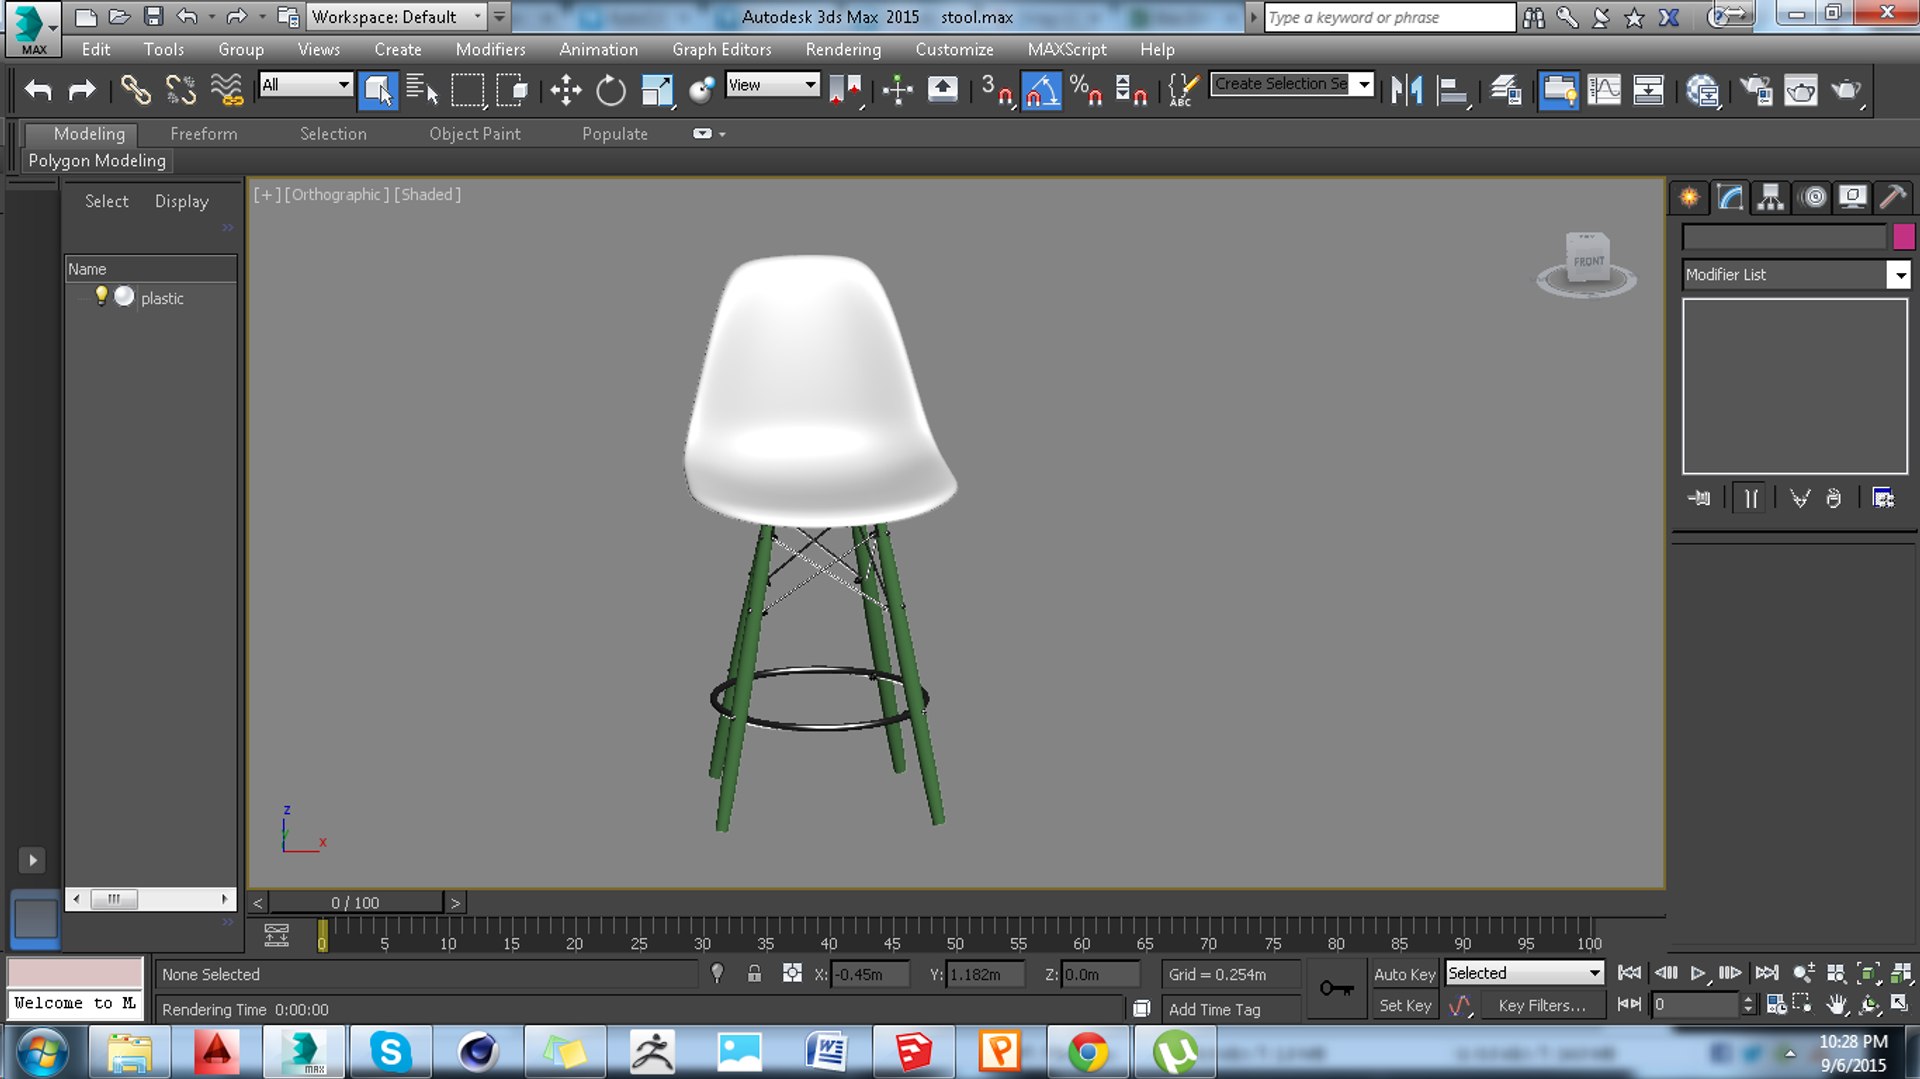This screenshot has width=1920, height=1079.
Task: Activate Select and Uniform Scale tool
Action: click(x=656, y=90)
